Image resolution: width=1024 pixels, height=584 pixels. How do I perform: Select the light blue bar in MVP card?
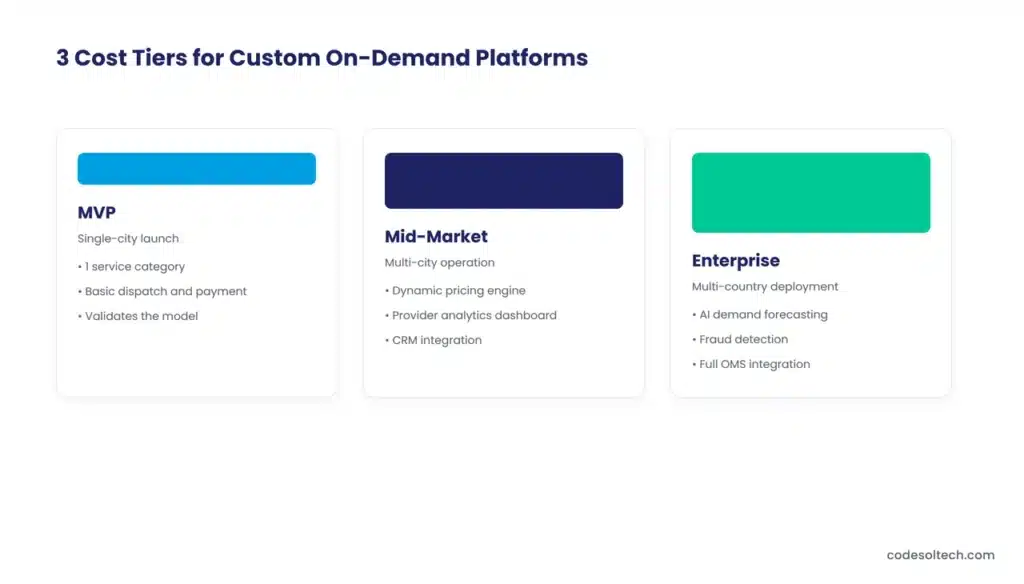tap(197, 169)
